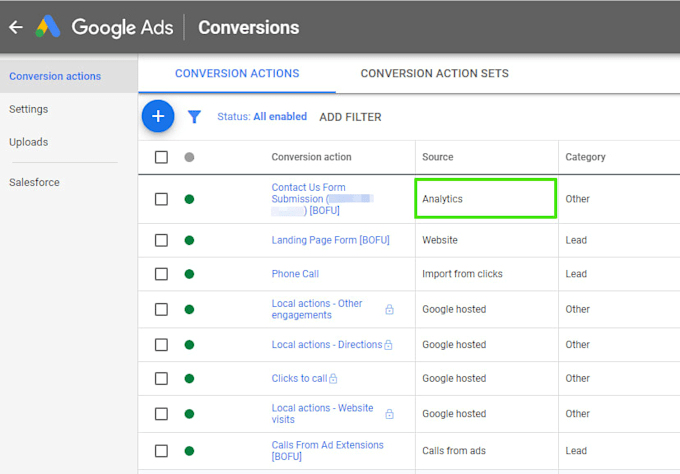Open the Phone Call conversion action link
This screenshot has height=474, width=680.
(x=295, y=274)
